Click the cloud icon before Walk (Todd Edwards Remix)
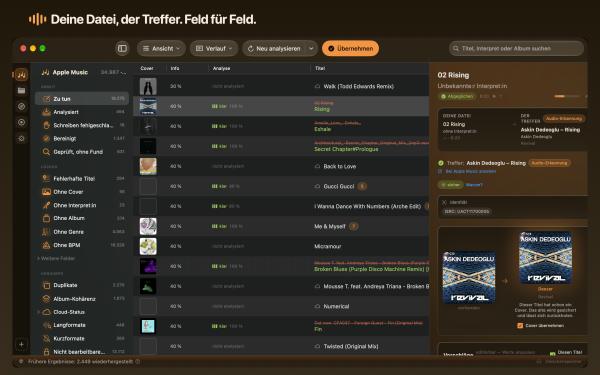Image resolution: width=600 pixels, height=375 pixels. pos(317,86)
